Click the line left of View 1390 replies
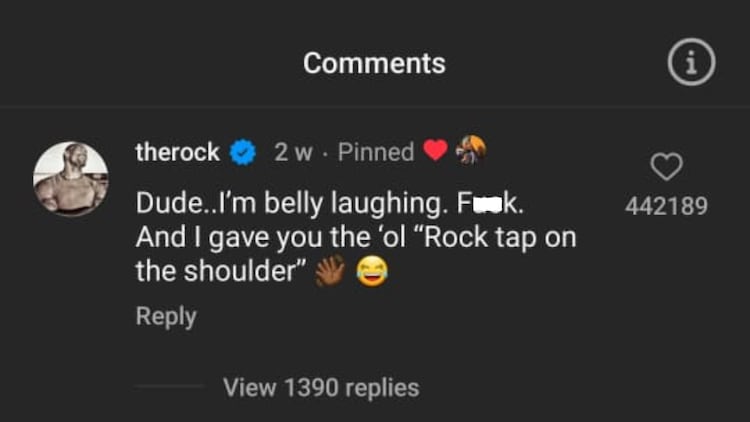Image resolution: width=750 pixels, height=422 pixels. (x=169, y=386)
